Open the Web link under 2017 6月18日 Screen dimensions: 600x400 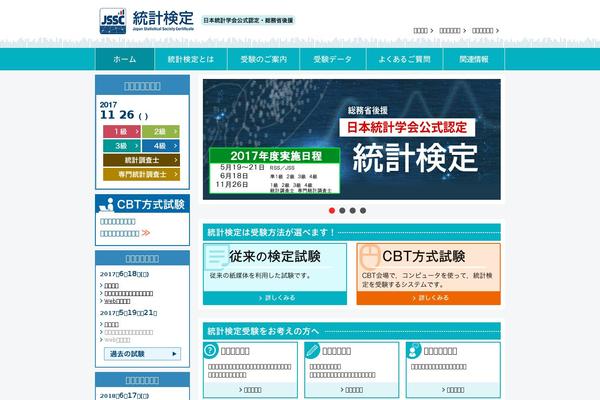[117, 301]
